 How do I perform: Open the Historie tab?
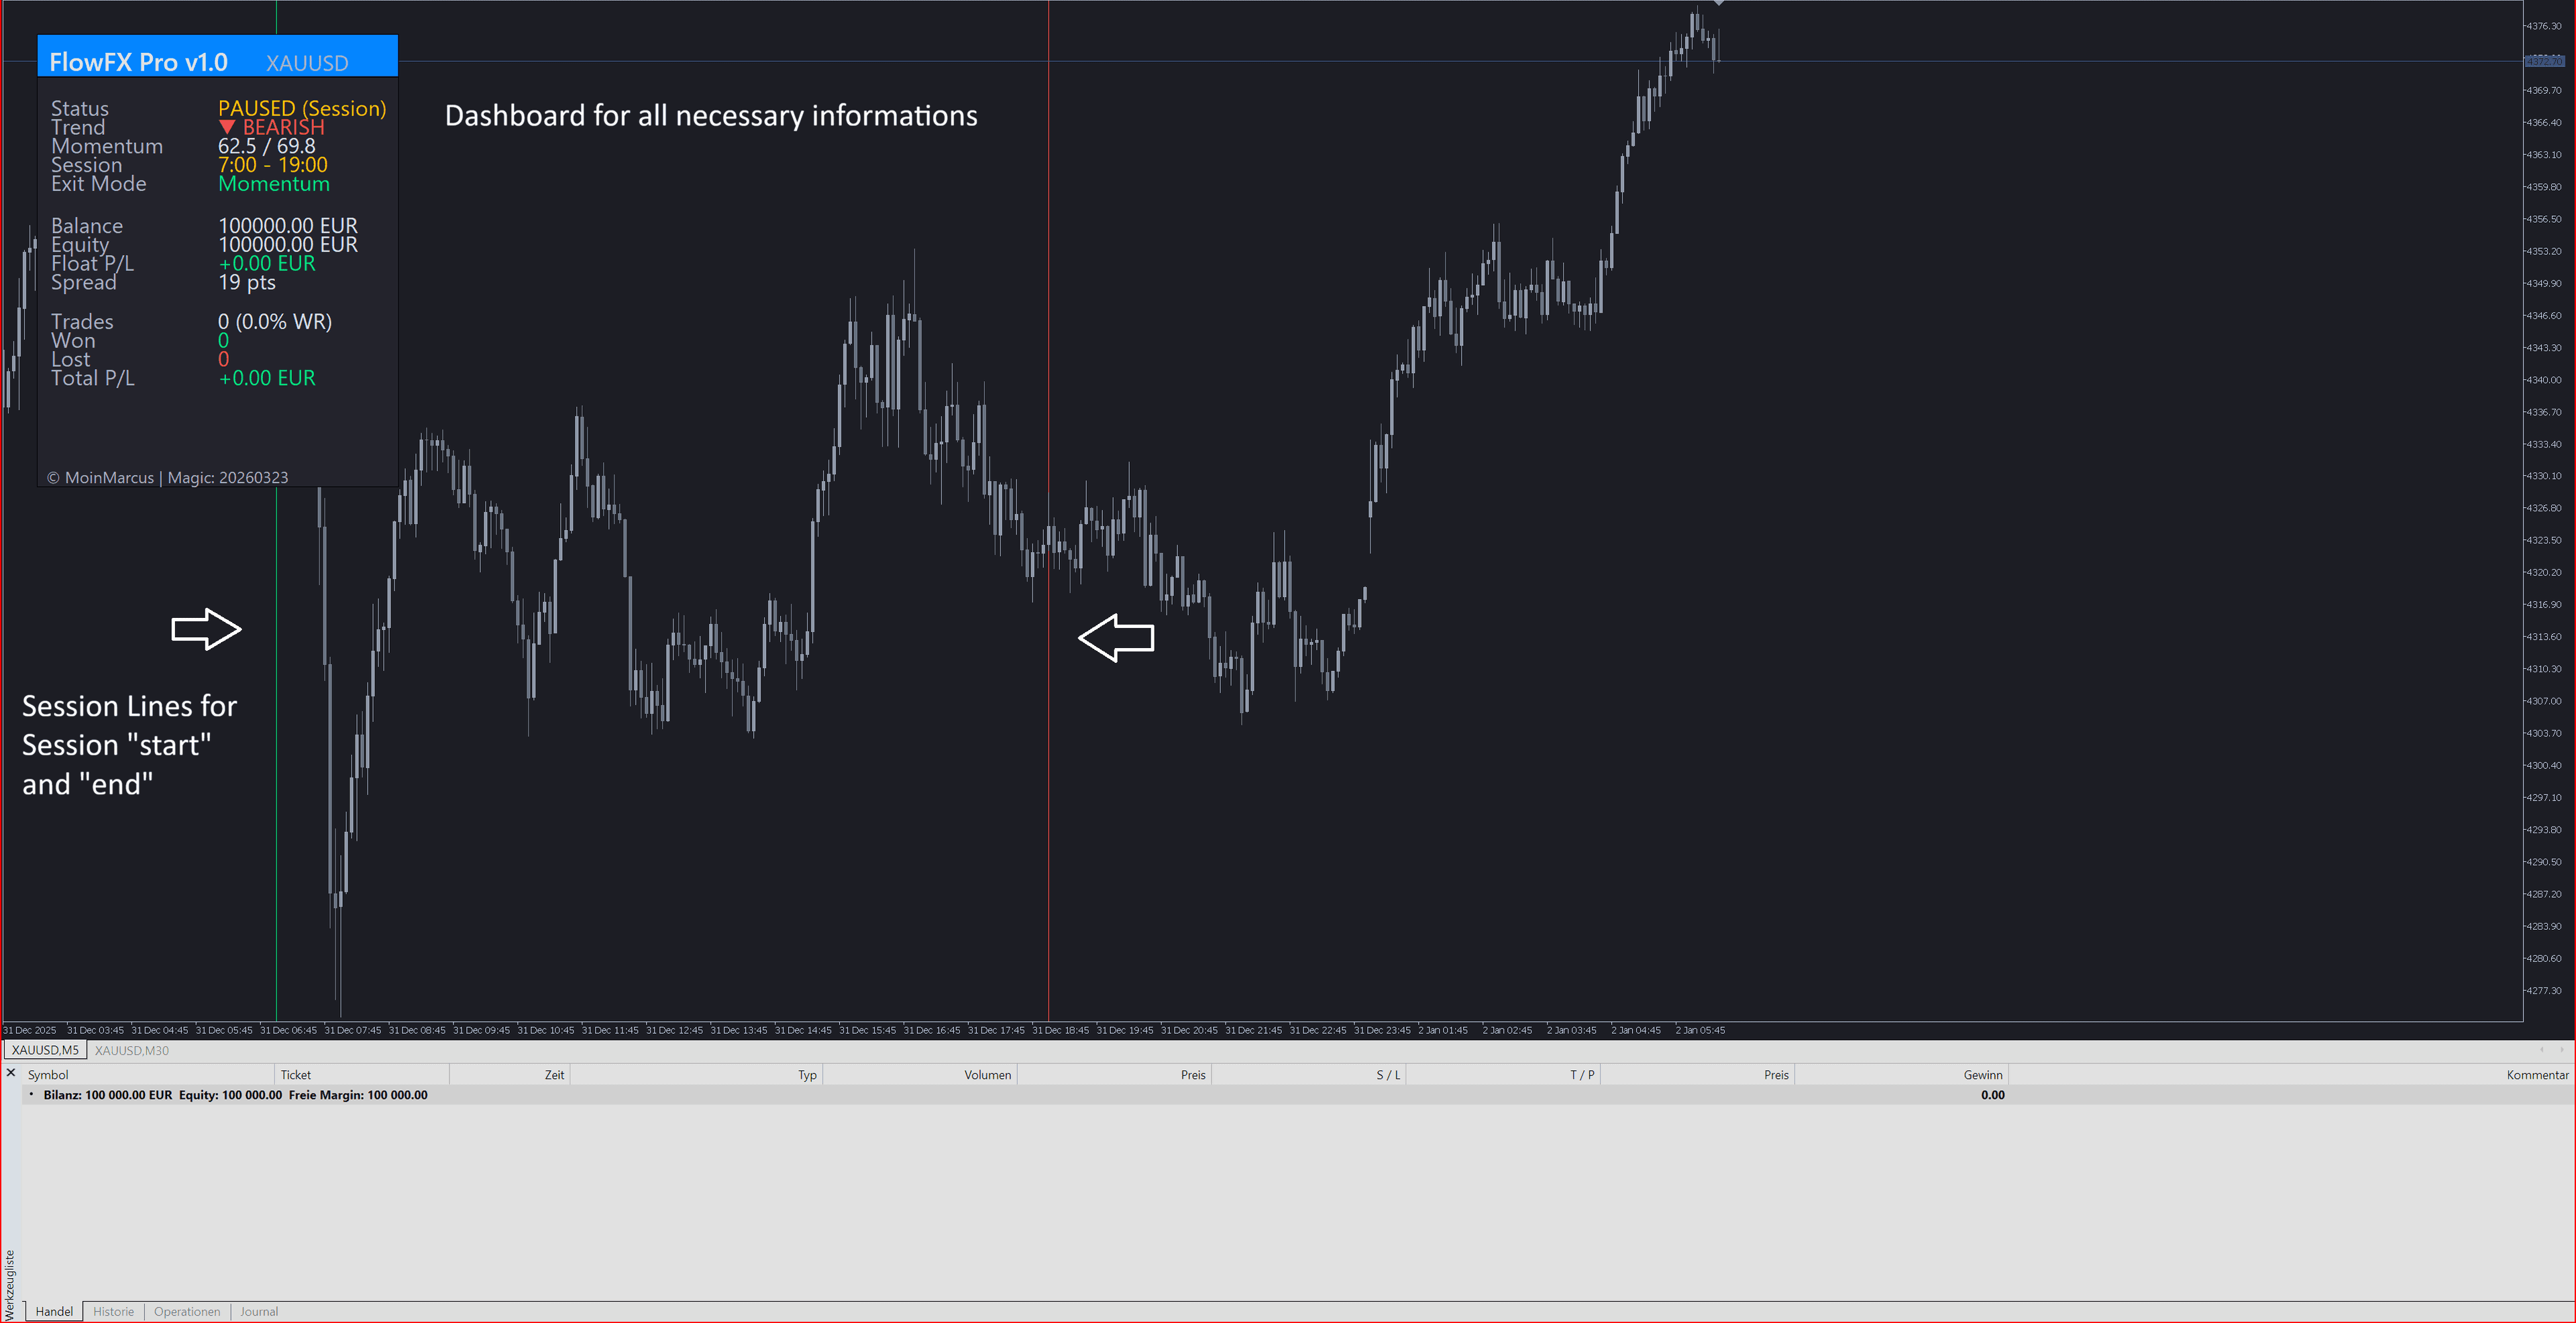click(x=113, y=1311)
